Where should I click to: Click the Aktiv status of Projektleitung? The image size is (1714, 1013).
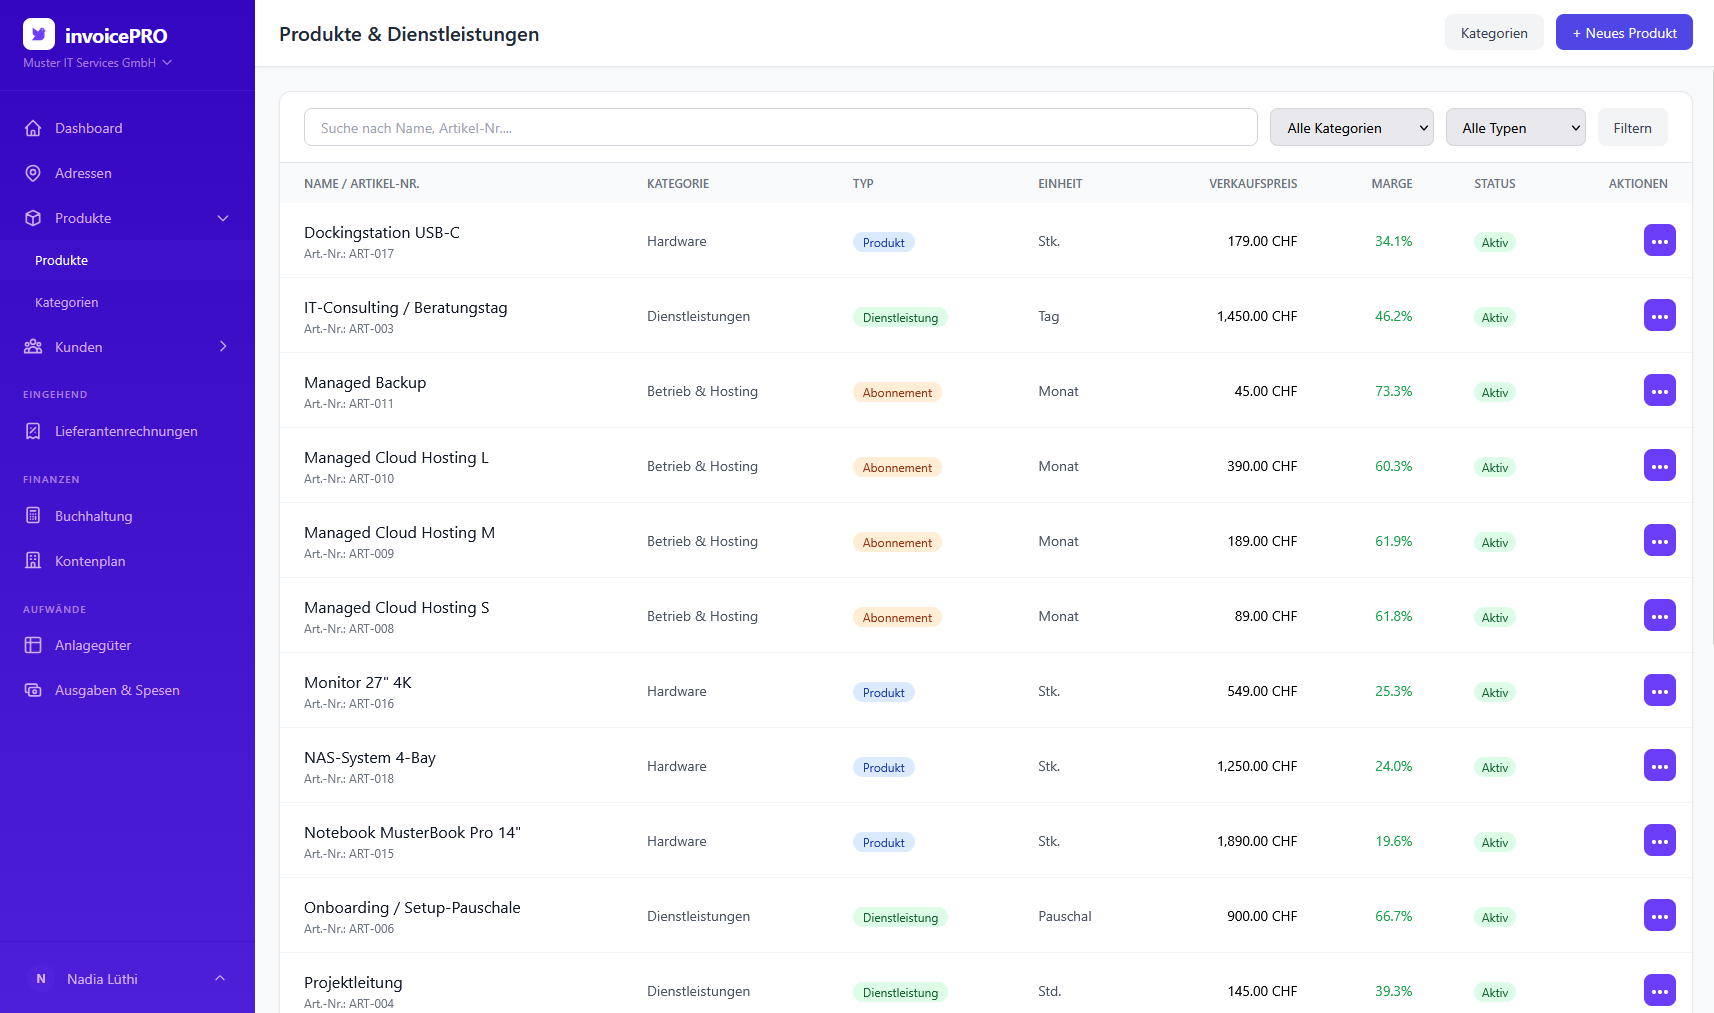1495,992
